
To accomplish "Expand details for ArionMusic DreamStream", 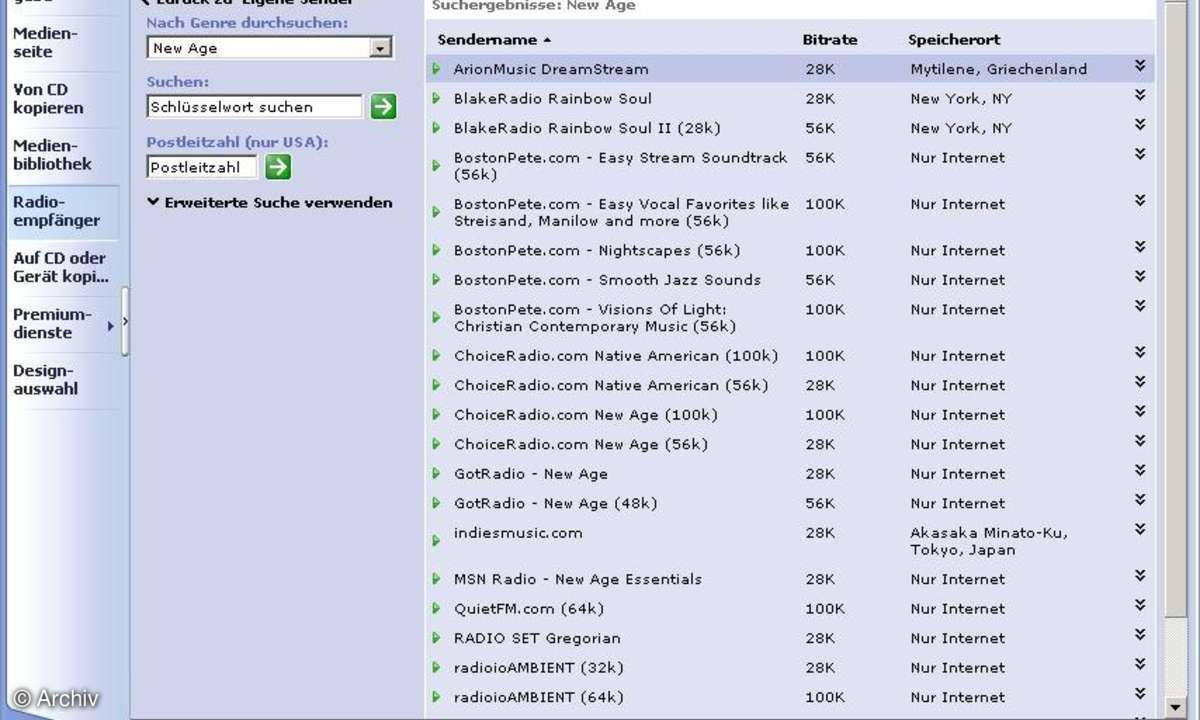I will click(1140, 66).
